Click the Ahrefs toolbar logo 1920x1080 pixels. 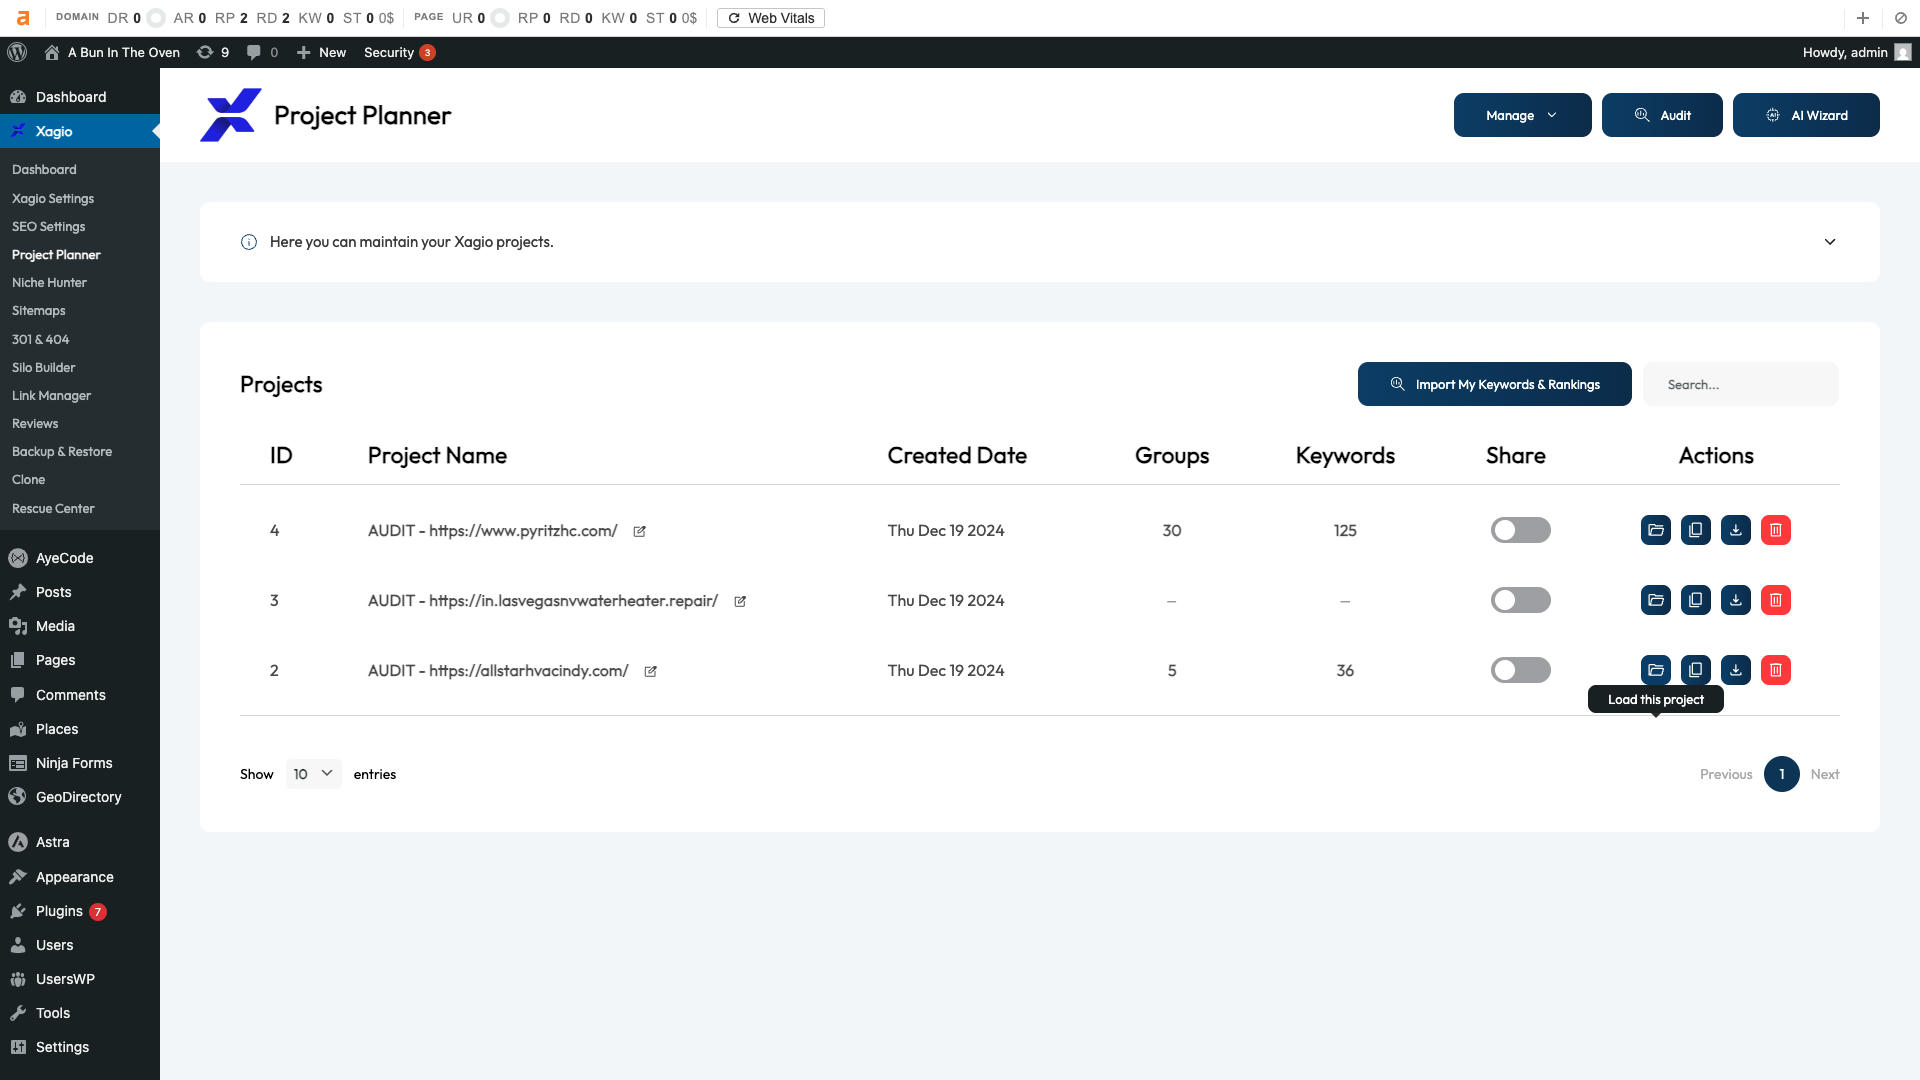pos(23,18)
